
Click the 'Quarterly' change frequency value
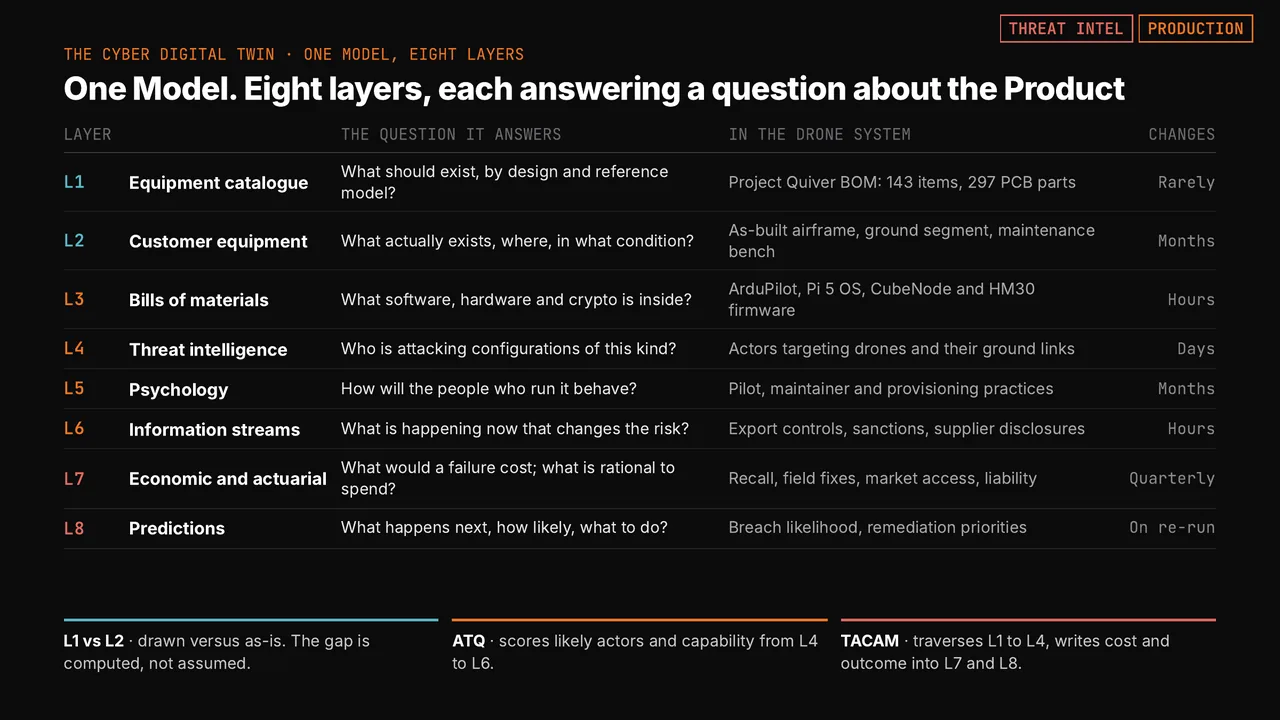[1172, 478]
